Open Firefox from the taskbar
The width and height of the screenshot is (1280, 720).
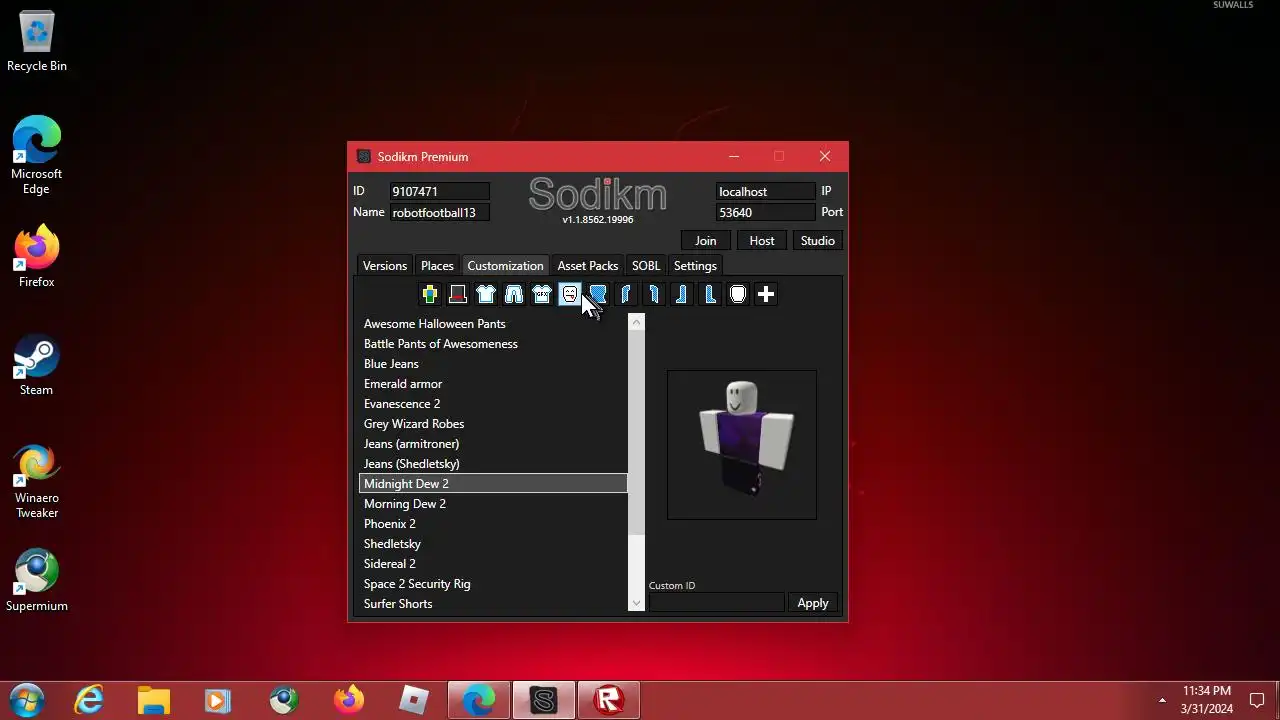[349, 700]
